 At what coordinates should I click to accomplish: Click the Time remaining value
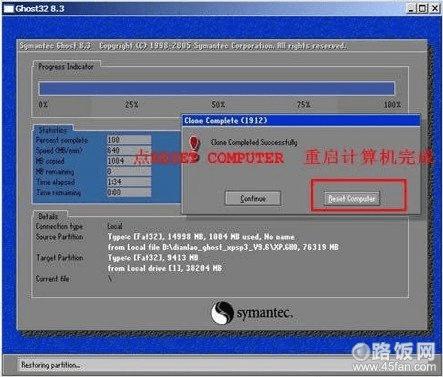click(129, 192)
